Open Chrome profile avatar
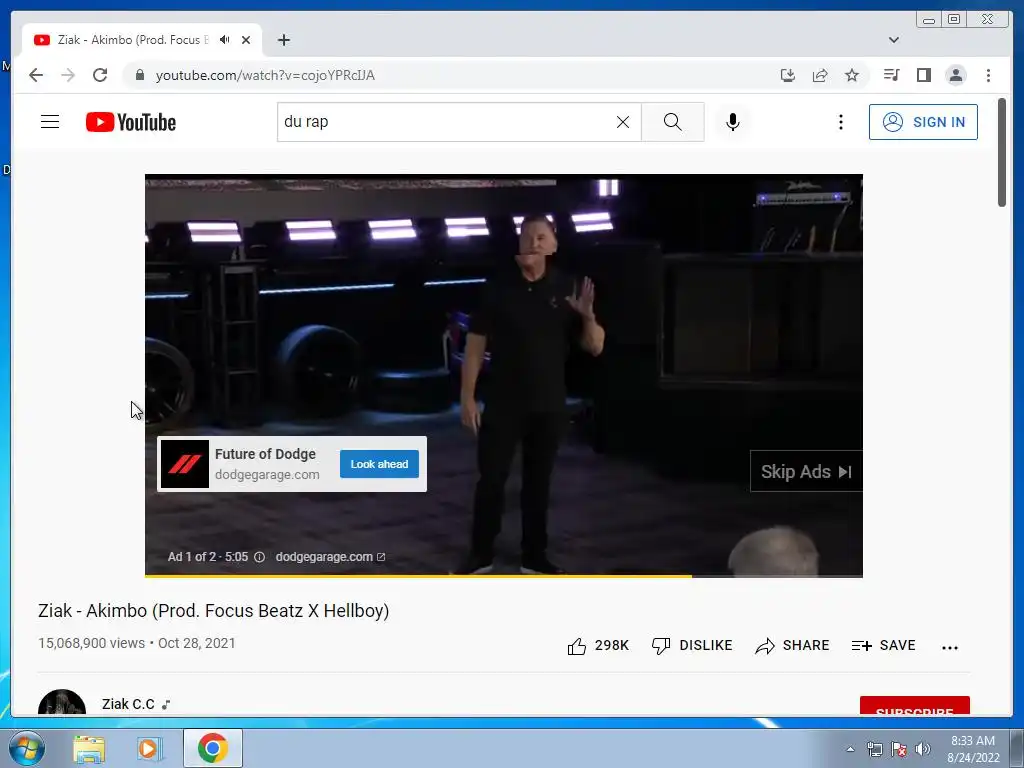 tap(955, 75)
